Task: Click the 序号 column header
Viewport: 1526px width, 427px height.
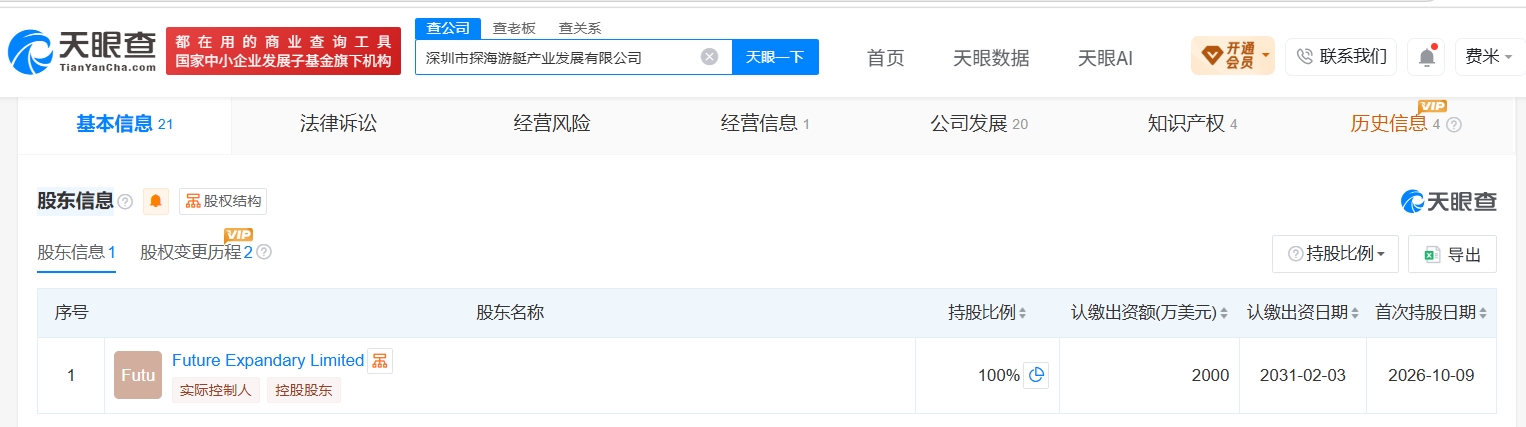Action: [x=71, y=313]
